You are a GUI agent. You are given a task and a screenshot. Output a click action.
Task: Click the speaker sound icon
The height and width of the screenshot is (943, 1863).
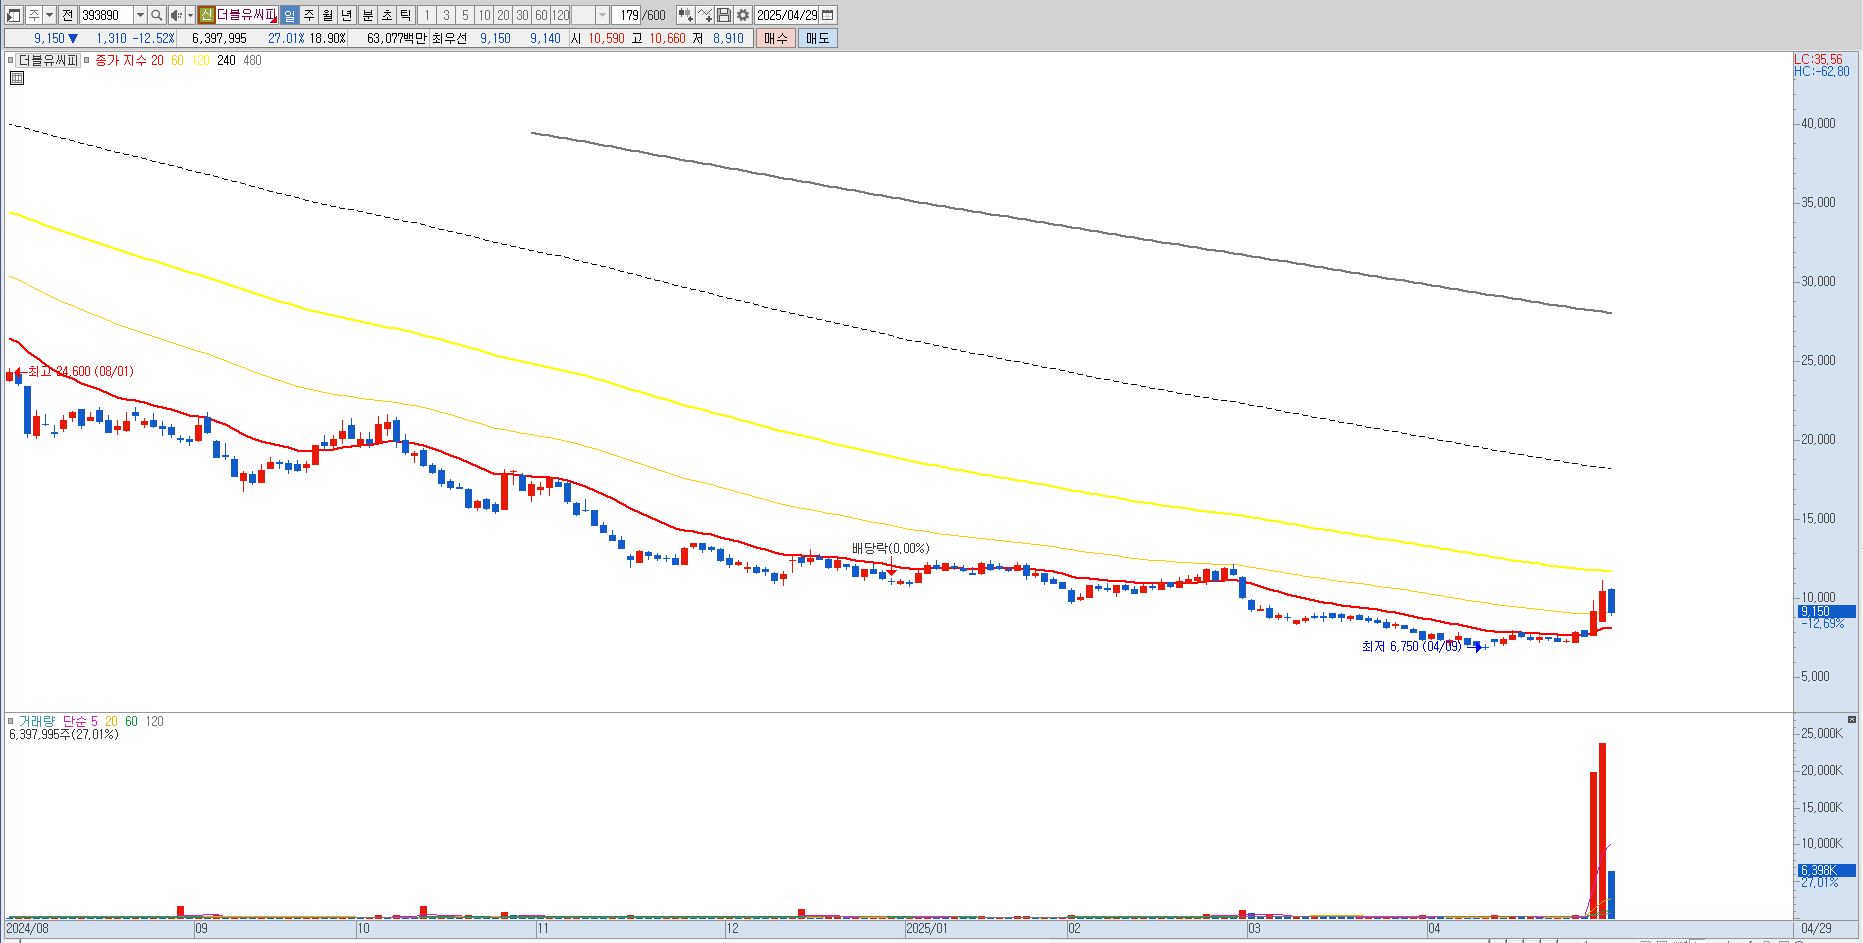click(x=176, y=15)
